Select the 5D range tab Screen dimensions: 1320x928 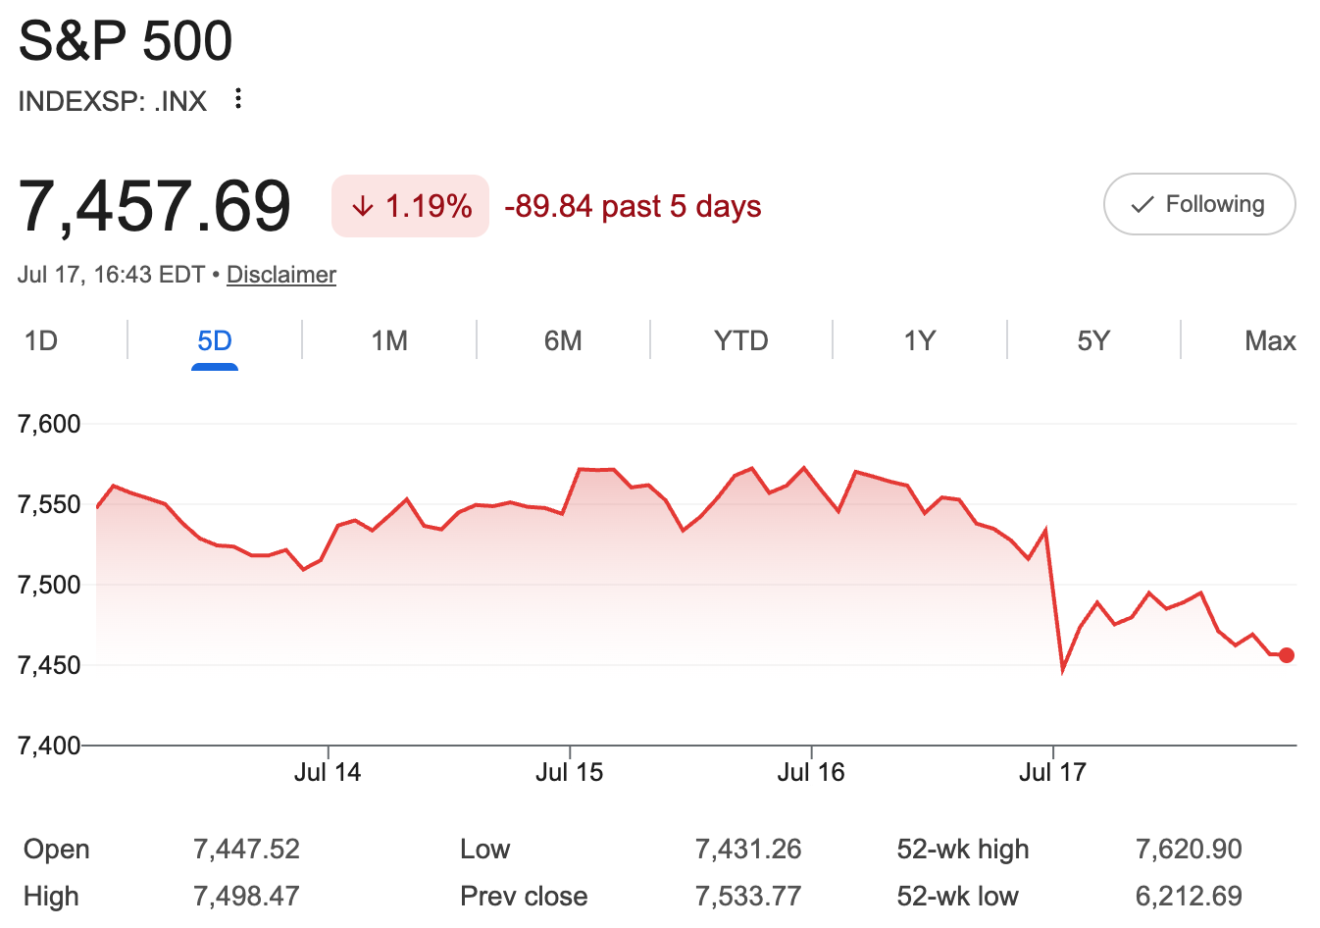pos(214,341)
